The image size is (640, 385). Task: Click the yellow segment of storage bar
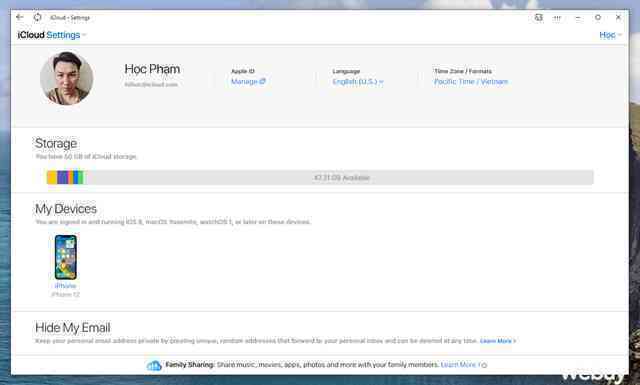pyautogui.click(x=52, y=178)
